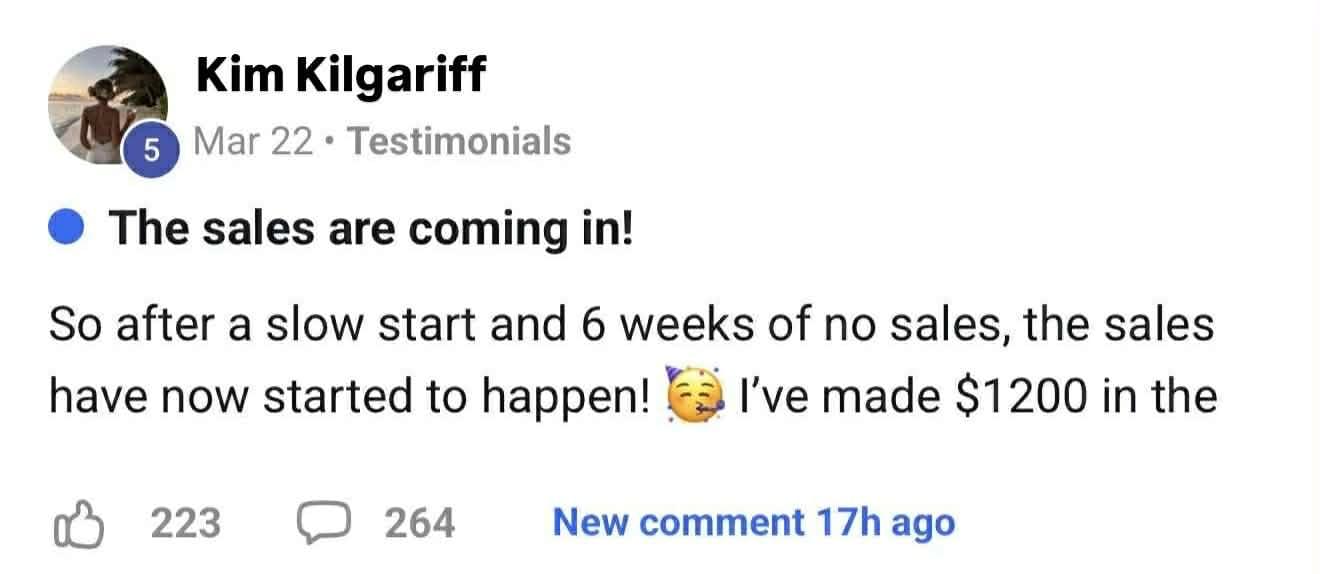Click the party face emoji in post
Image resolution: width=1320 pixels, height=574 pixels.
click(x=694, y=398)
